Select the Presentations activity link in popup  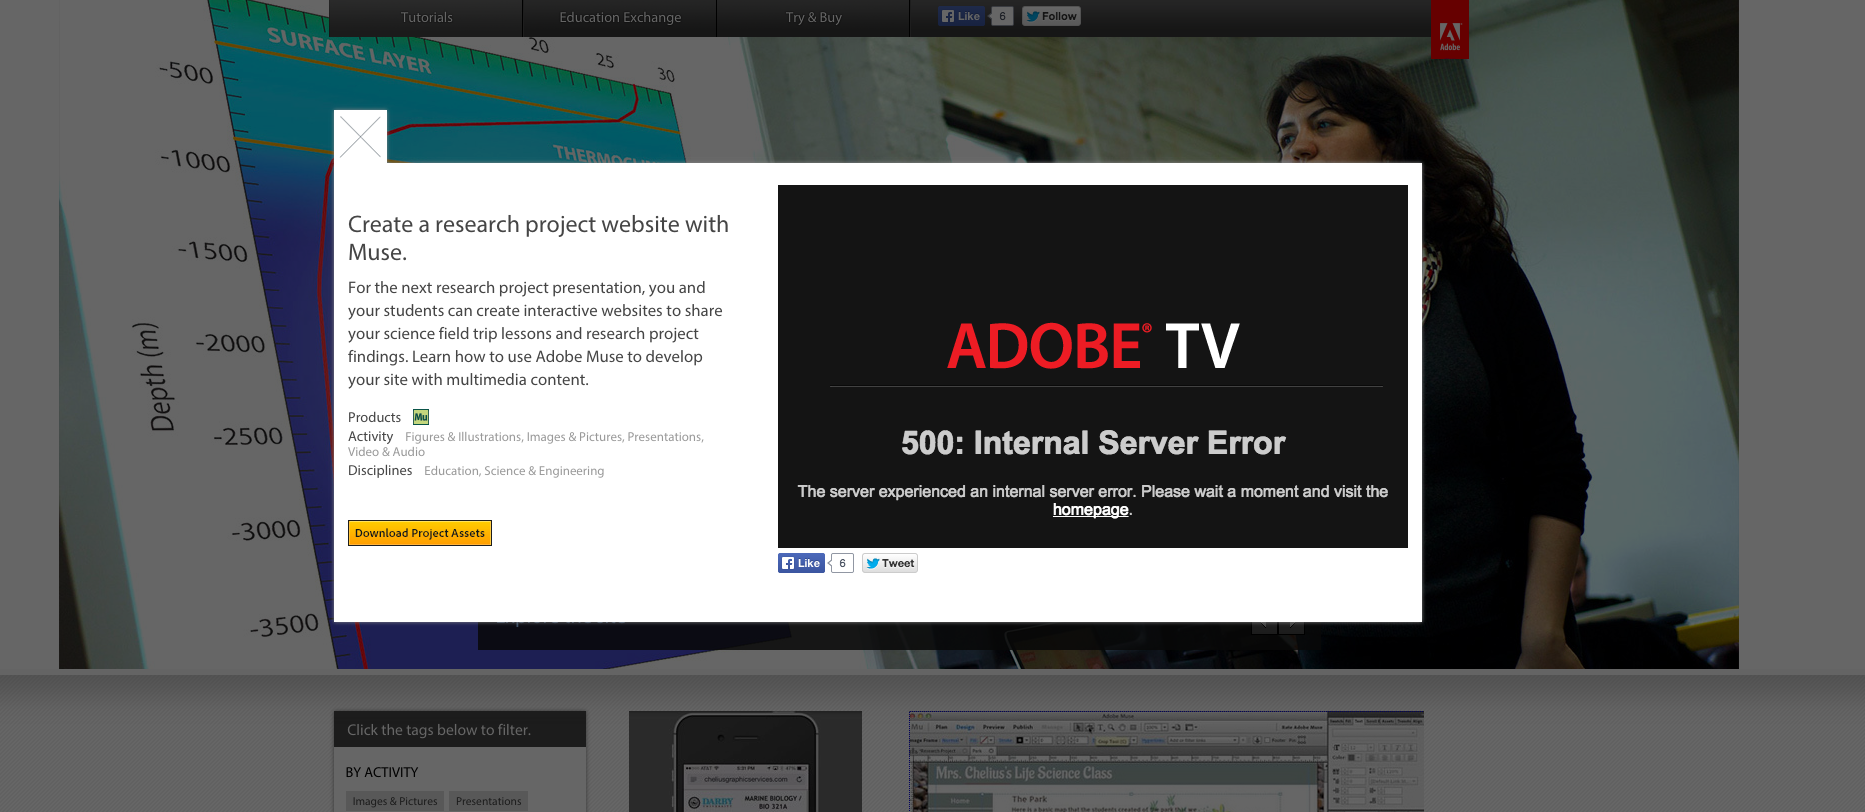coord(665,437)
